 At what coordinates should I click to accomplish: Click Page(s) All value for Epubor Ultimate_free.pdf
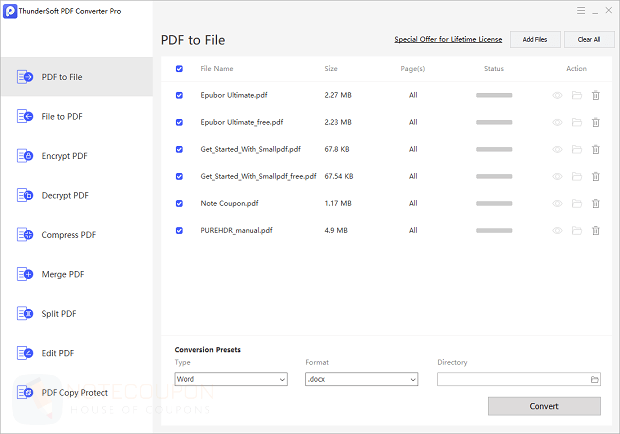(x=413, y=122)
